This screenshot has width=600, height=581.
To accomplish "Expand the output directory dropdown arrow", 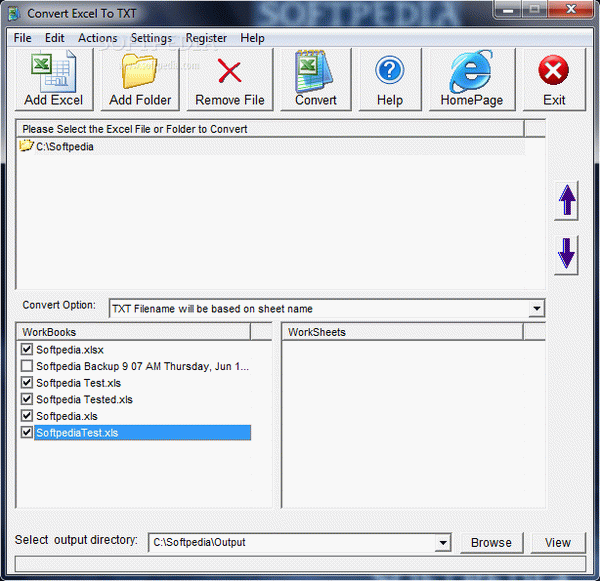I will (443, 543).
